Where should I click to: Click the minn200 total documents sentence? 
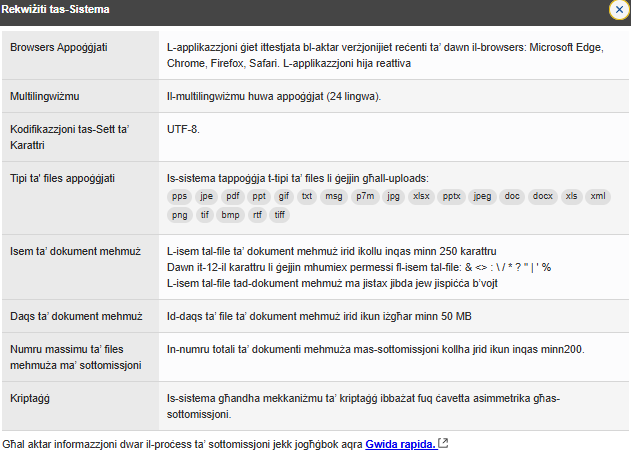pos(375,349)
